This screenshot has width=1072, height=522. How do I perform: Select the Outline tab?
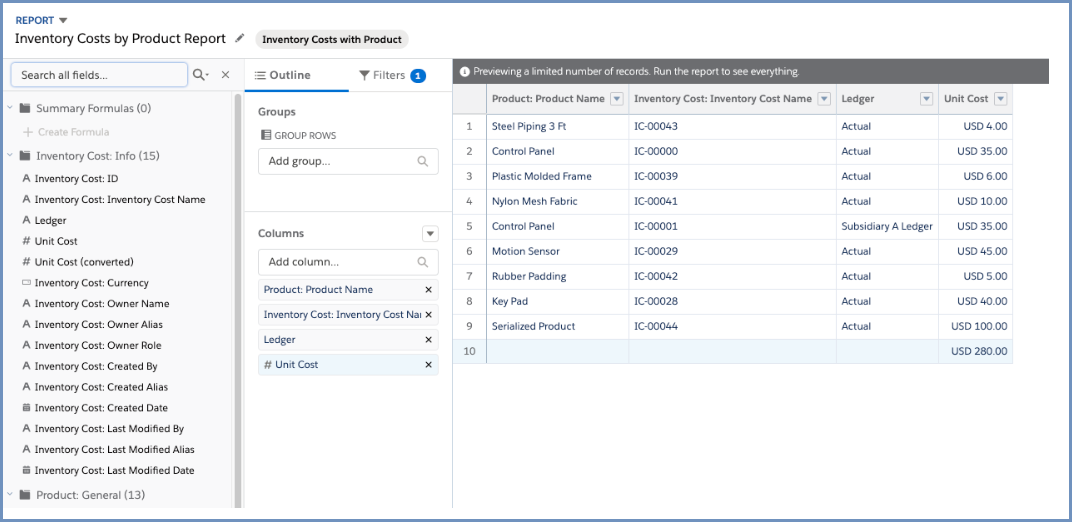(x=282, y=75)
